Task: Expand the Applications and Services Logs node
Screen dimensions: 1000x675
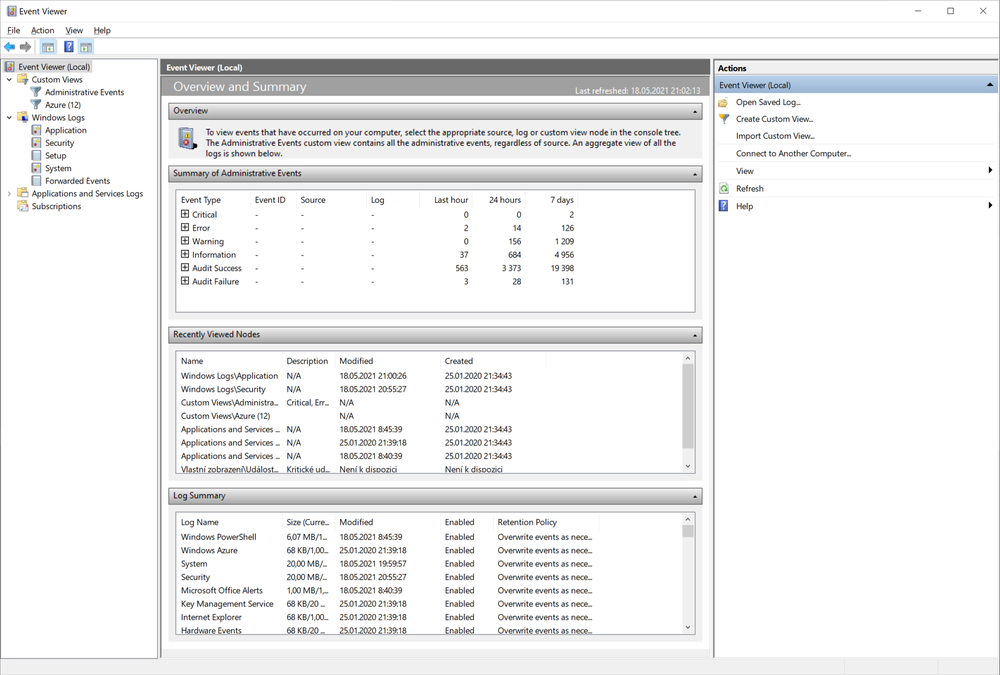Action: click(x=9, y=193)
